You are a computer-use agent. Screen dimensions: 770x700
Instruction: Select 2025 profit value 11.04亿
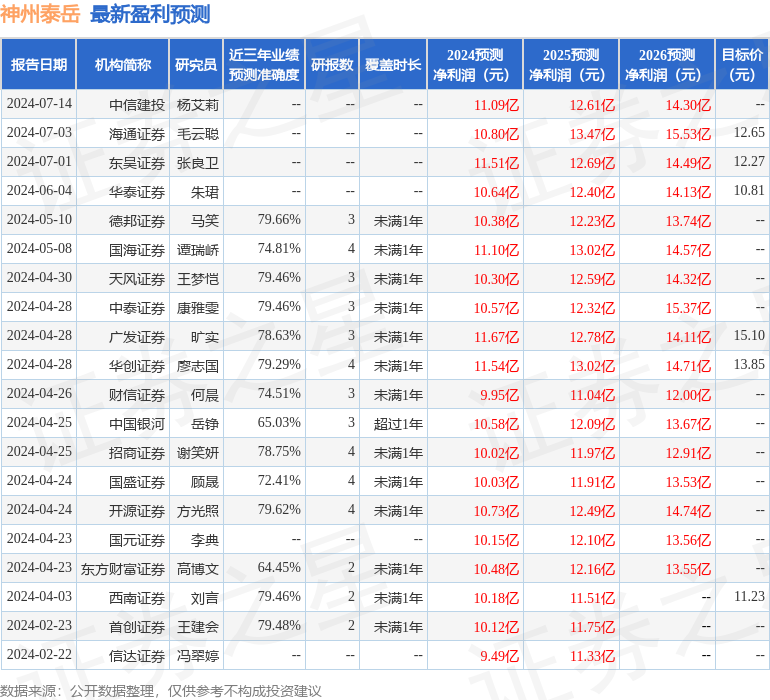point(592,394)
